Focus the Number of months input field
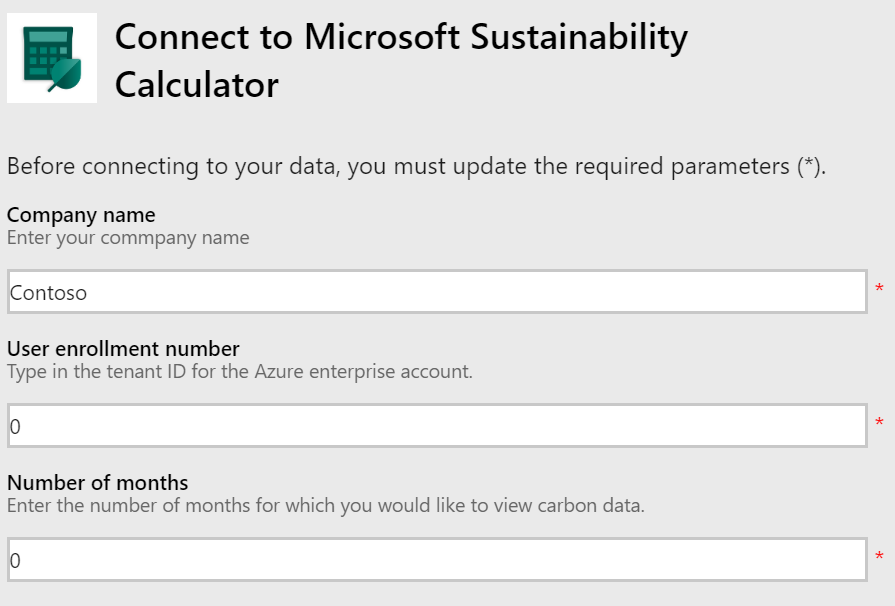895x606 pixels. click(x=437, y=560)
